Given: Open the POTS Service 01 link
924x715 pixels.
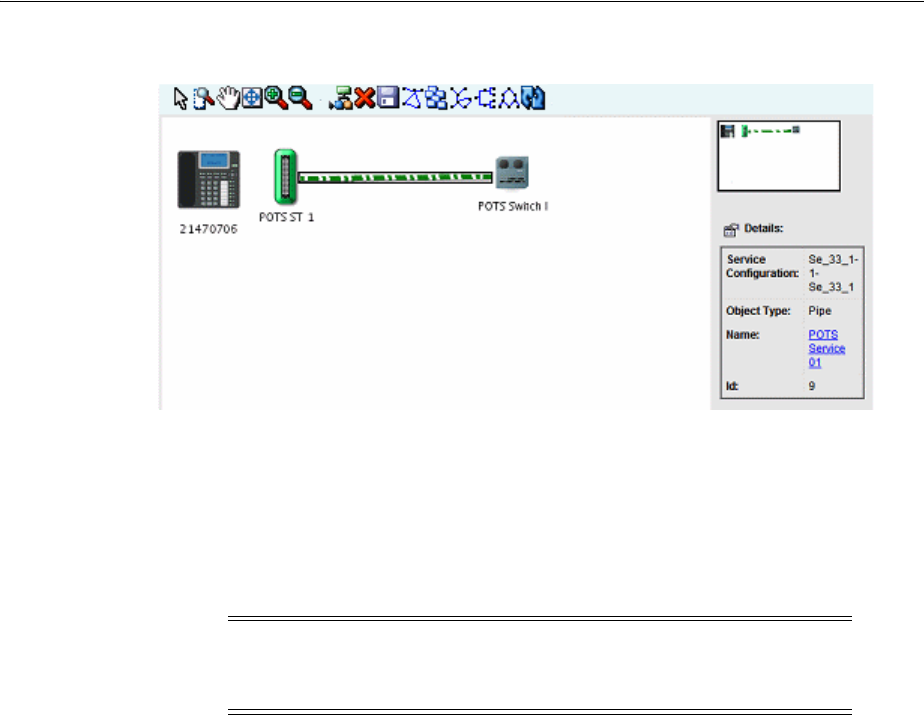Looking at the screenshot, I should [826, 348].
